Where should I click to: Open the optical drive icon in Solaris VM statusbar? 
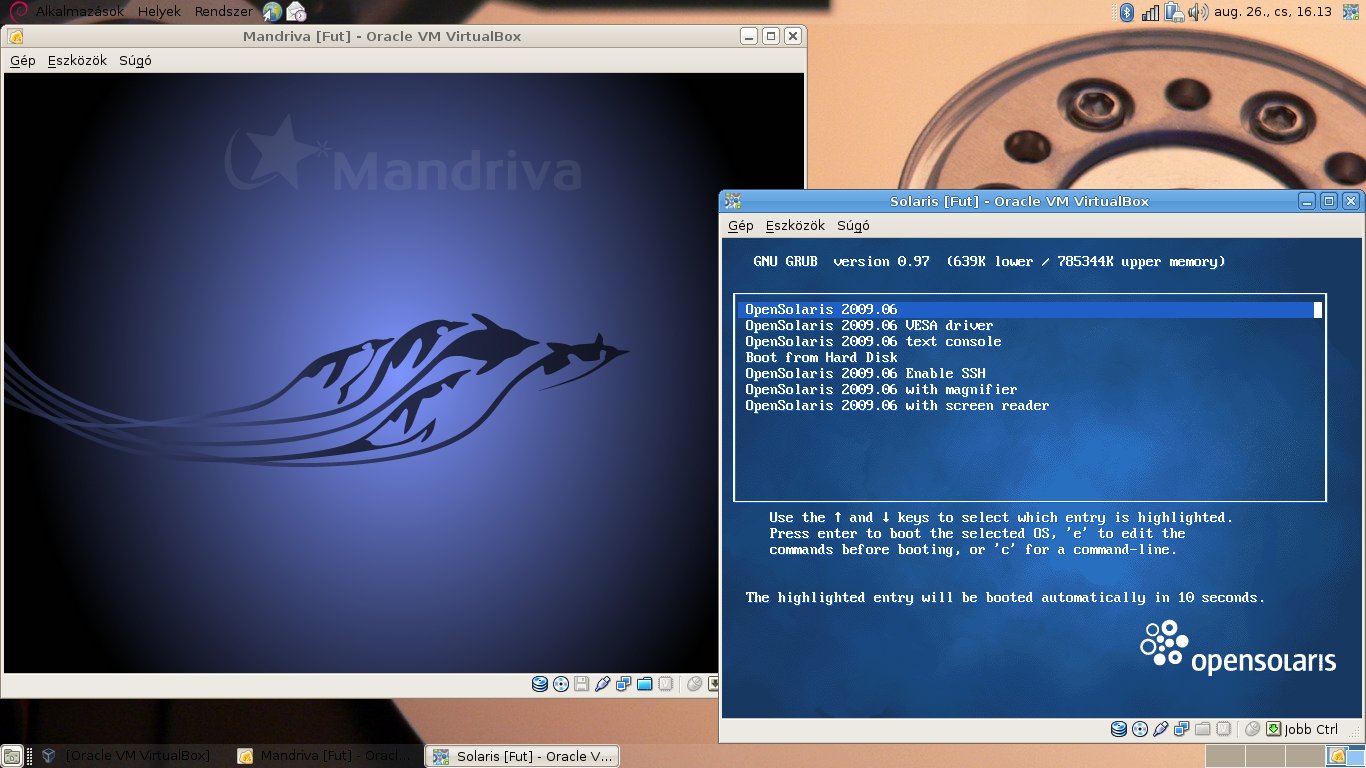(1139, 727)
